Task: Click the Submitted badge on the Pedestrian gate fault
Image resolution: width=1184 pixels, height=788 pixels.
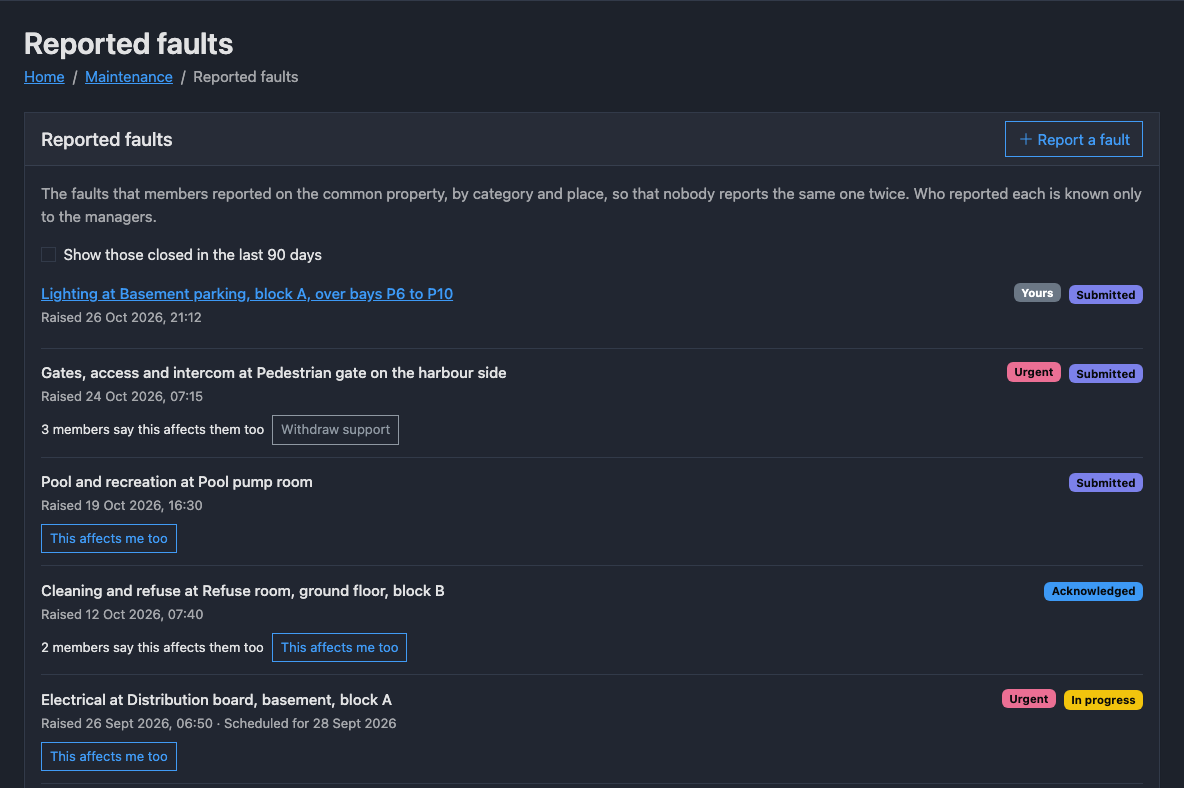Action: pyautogui.click(x=1105, y=374)
